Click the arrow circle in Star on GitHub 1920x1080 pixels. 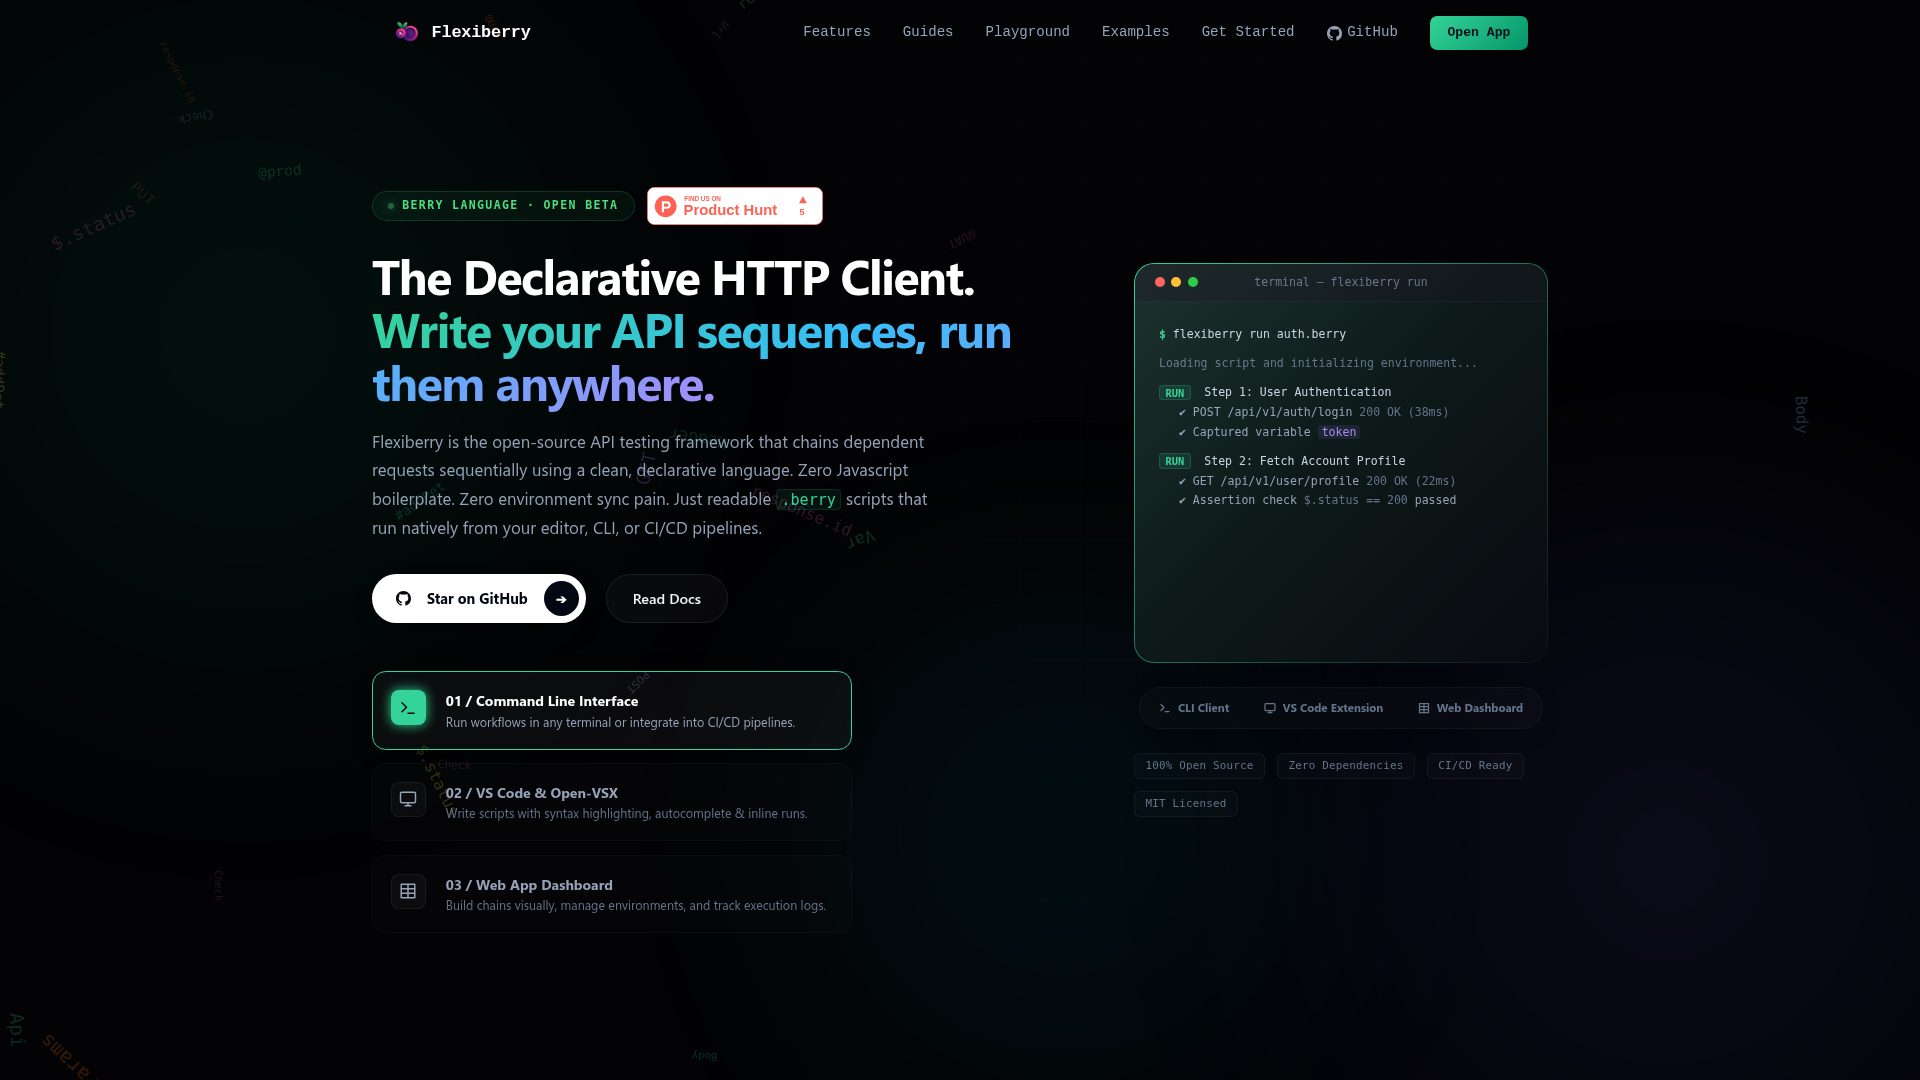coord(561,599)
